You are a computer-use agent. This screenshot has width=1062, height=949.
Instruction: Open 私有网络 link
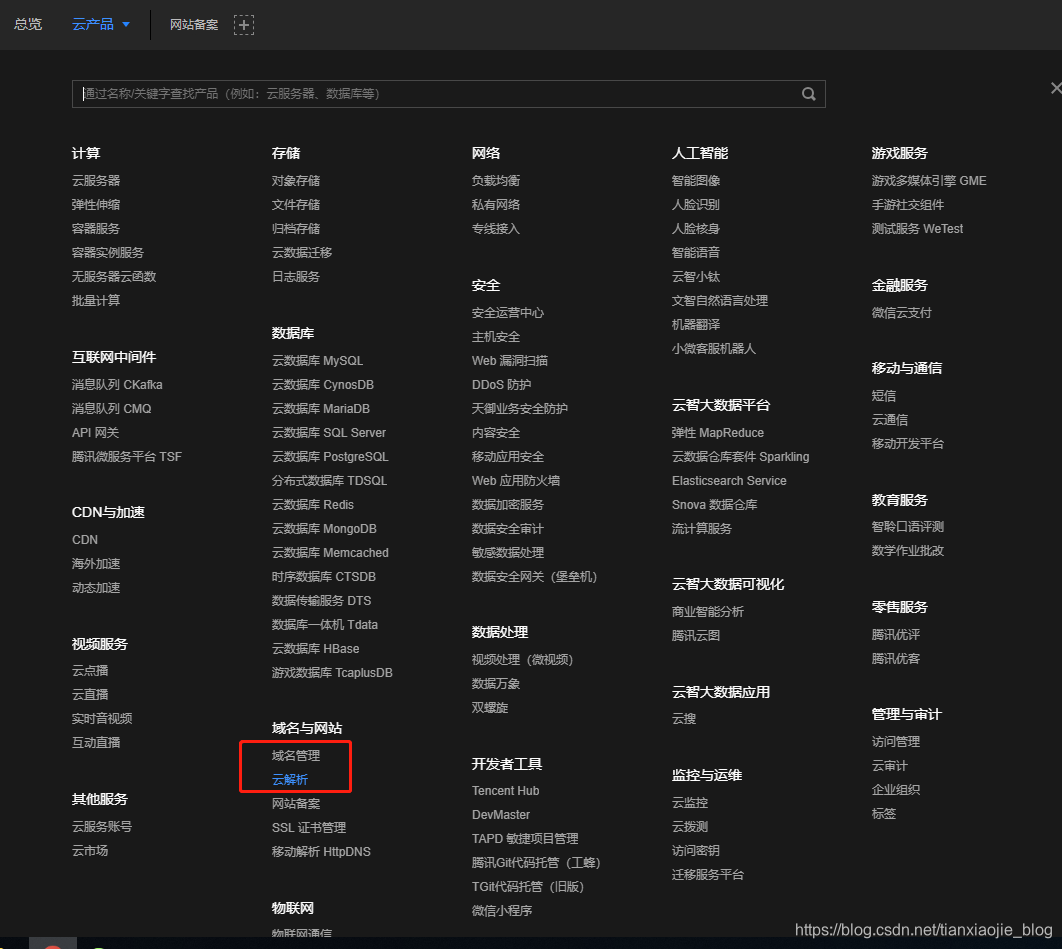(496, 205)
